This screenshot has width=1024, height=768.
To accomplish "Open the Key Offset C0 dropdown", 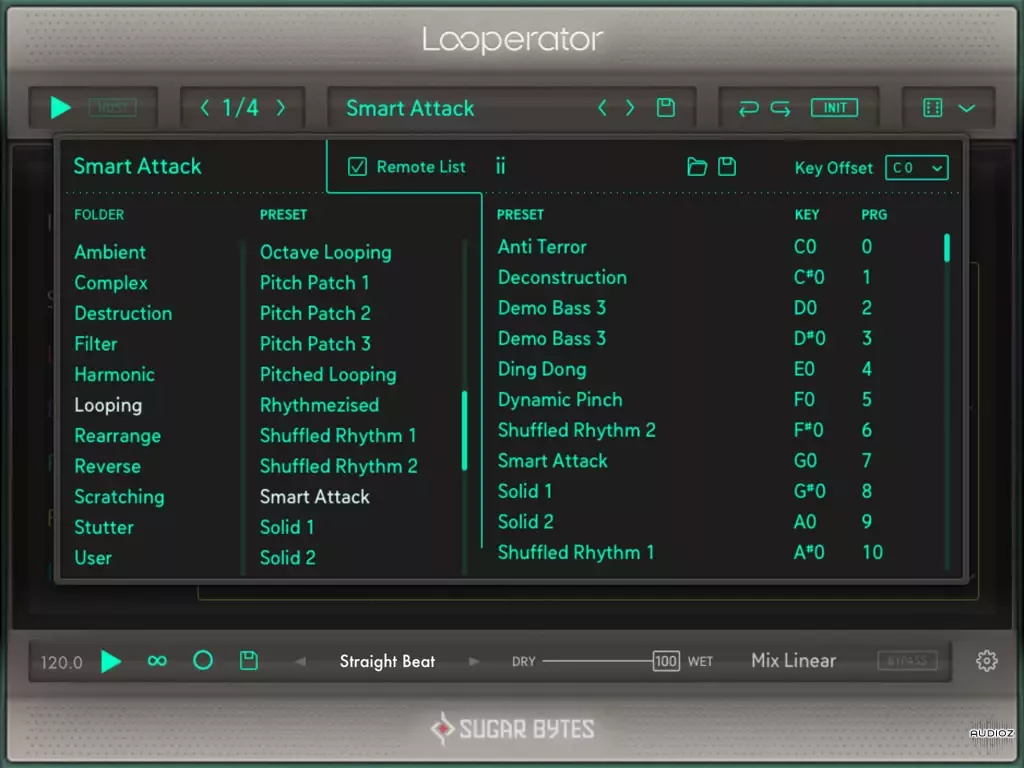I will point(916,168).
